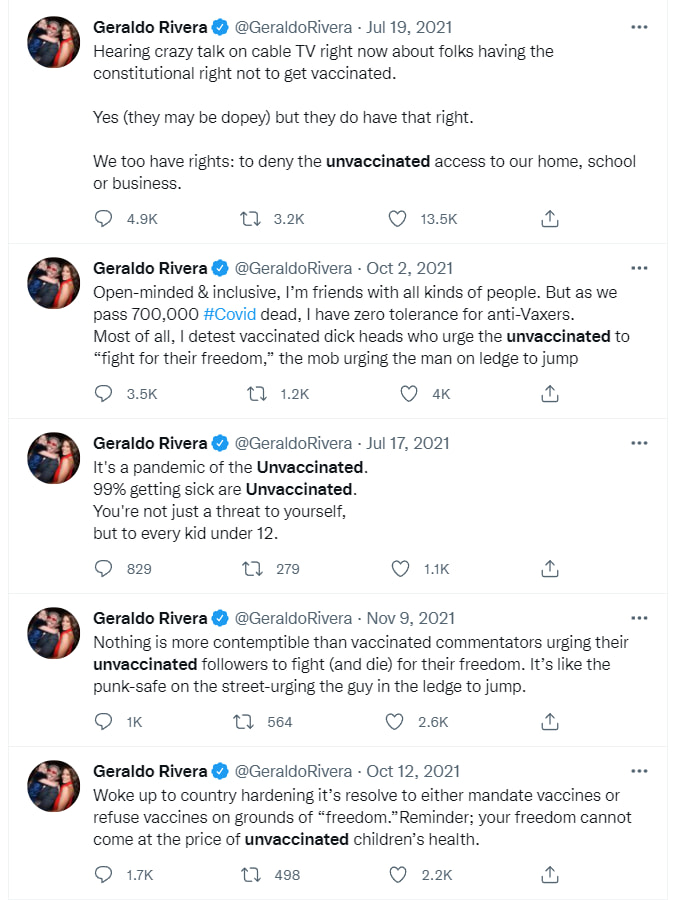
Task: Click the Geraldo Rivera name on the first tweet
Action: [x=150, y=27]
